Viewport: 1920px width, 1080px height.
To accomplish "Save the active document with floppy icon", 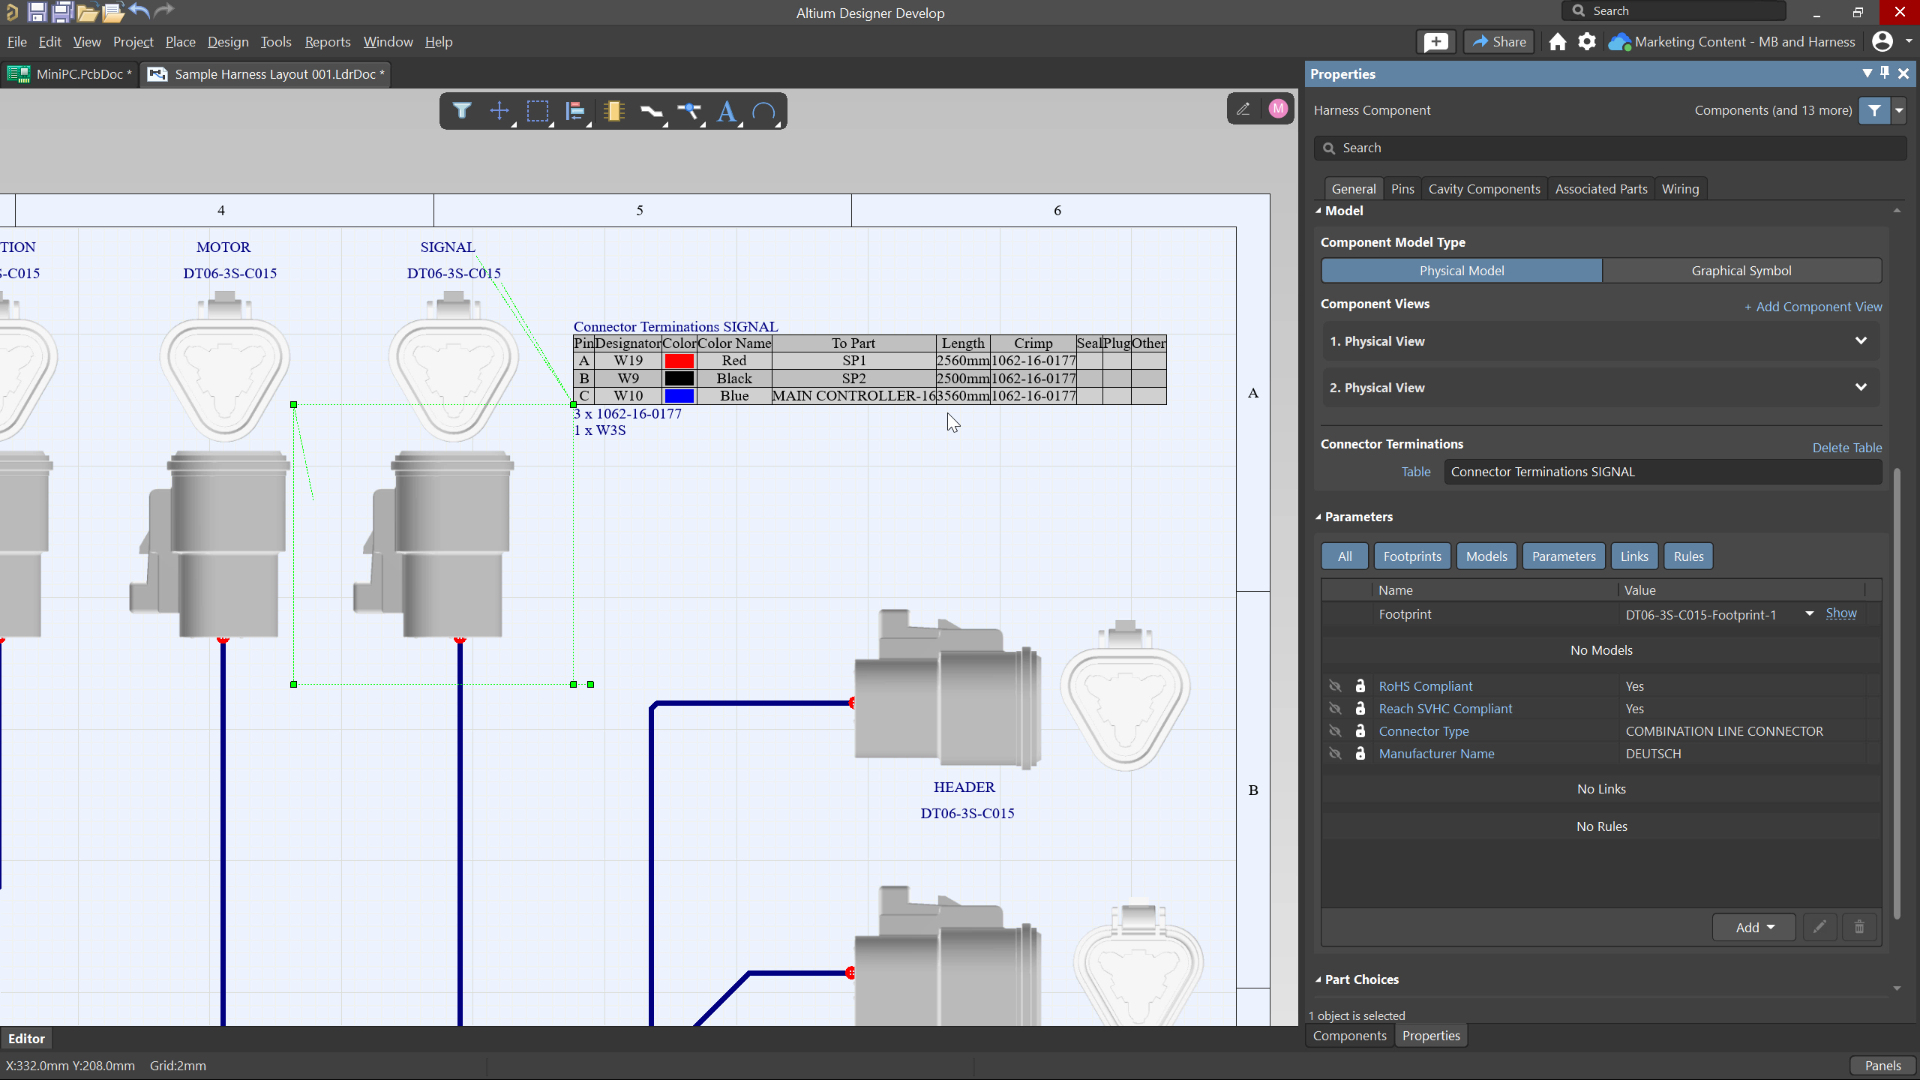I will coord(37,12).
